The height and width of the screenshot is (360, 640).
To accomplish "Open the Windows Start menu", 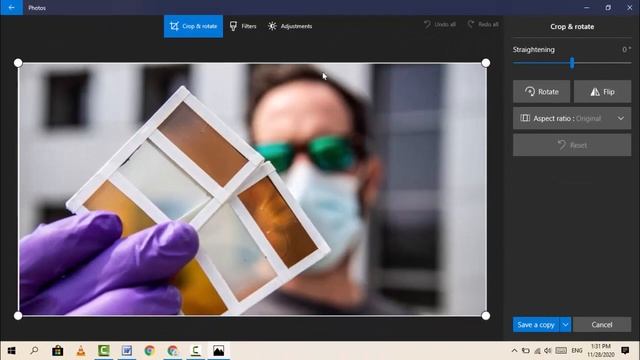I will (x=11, y=351).
